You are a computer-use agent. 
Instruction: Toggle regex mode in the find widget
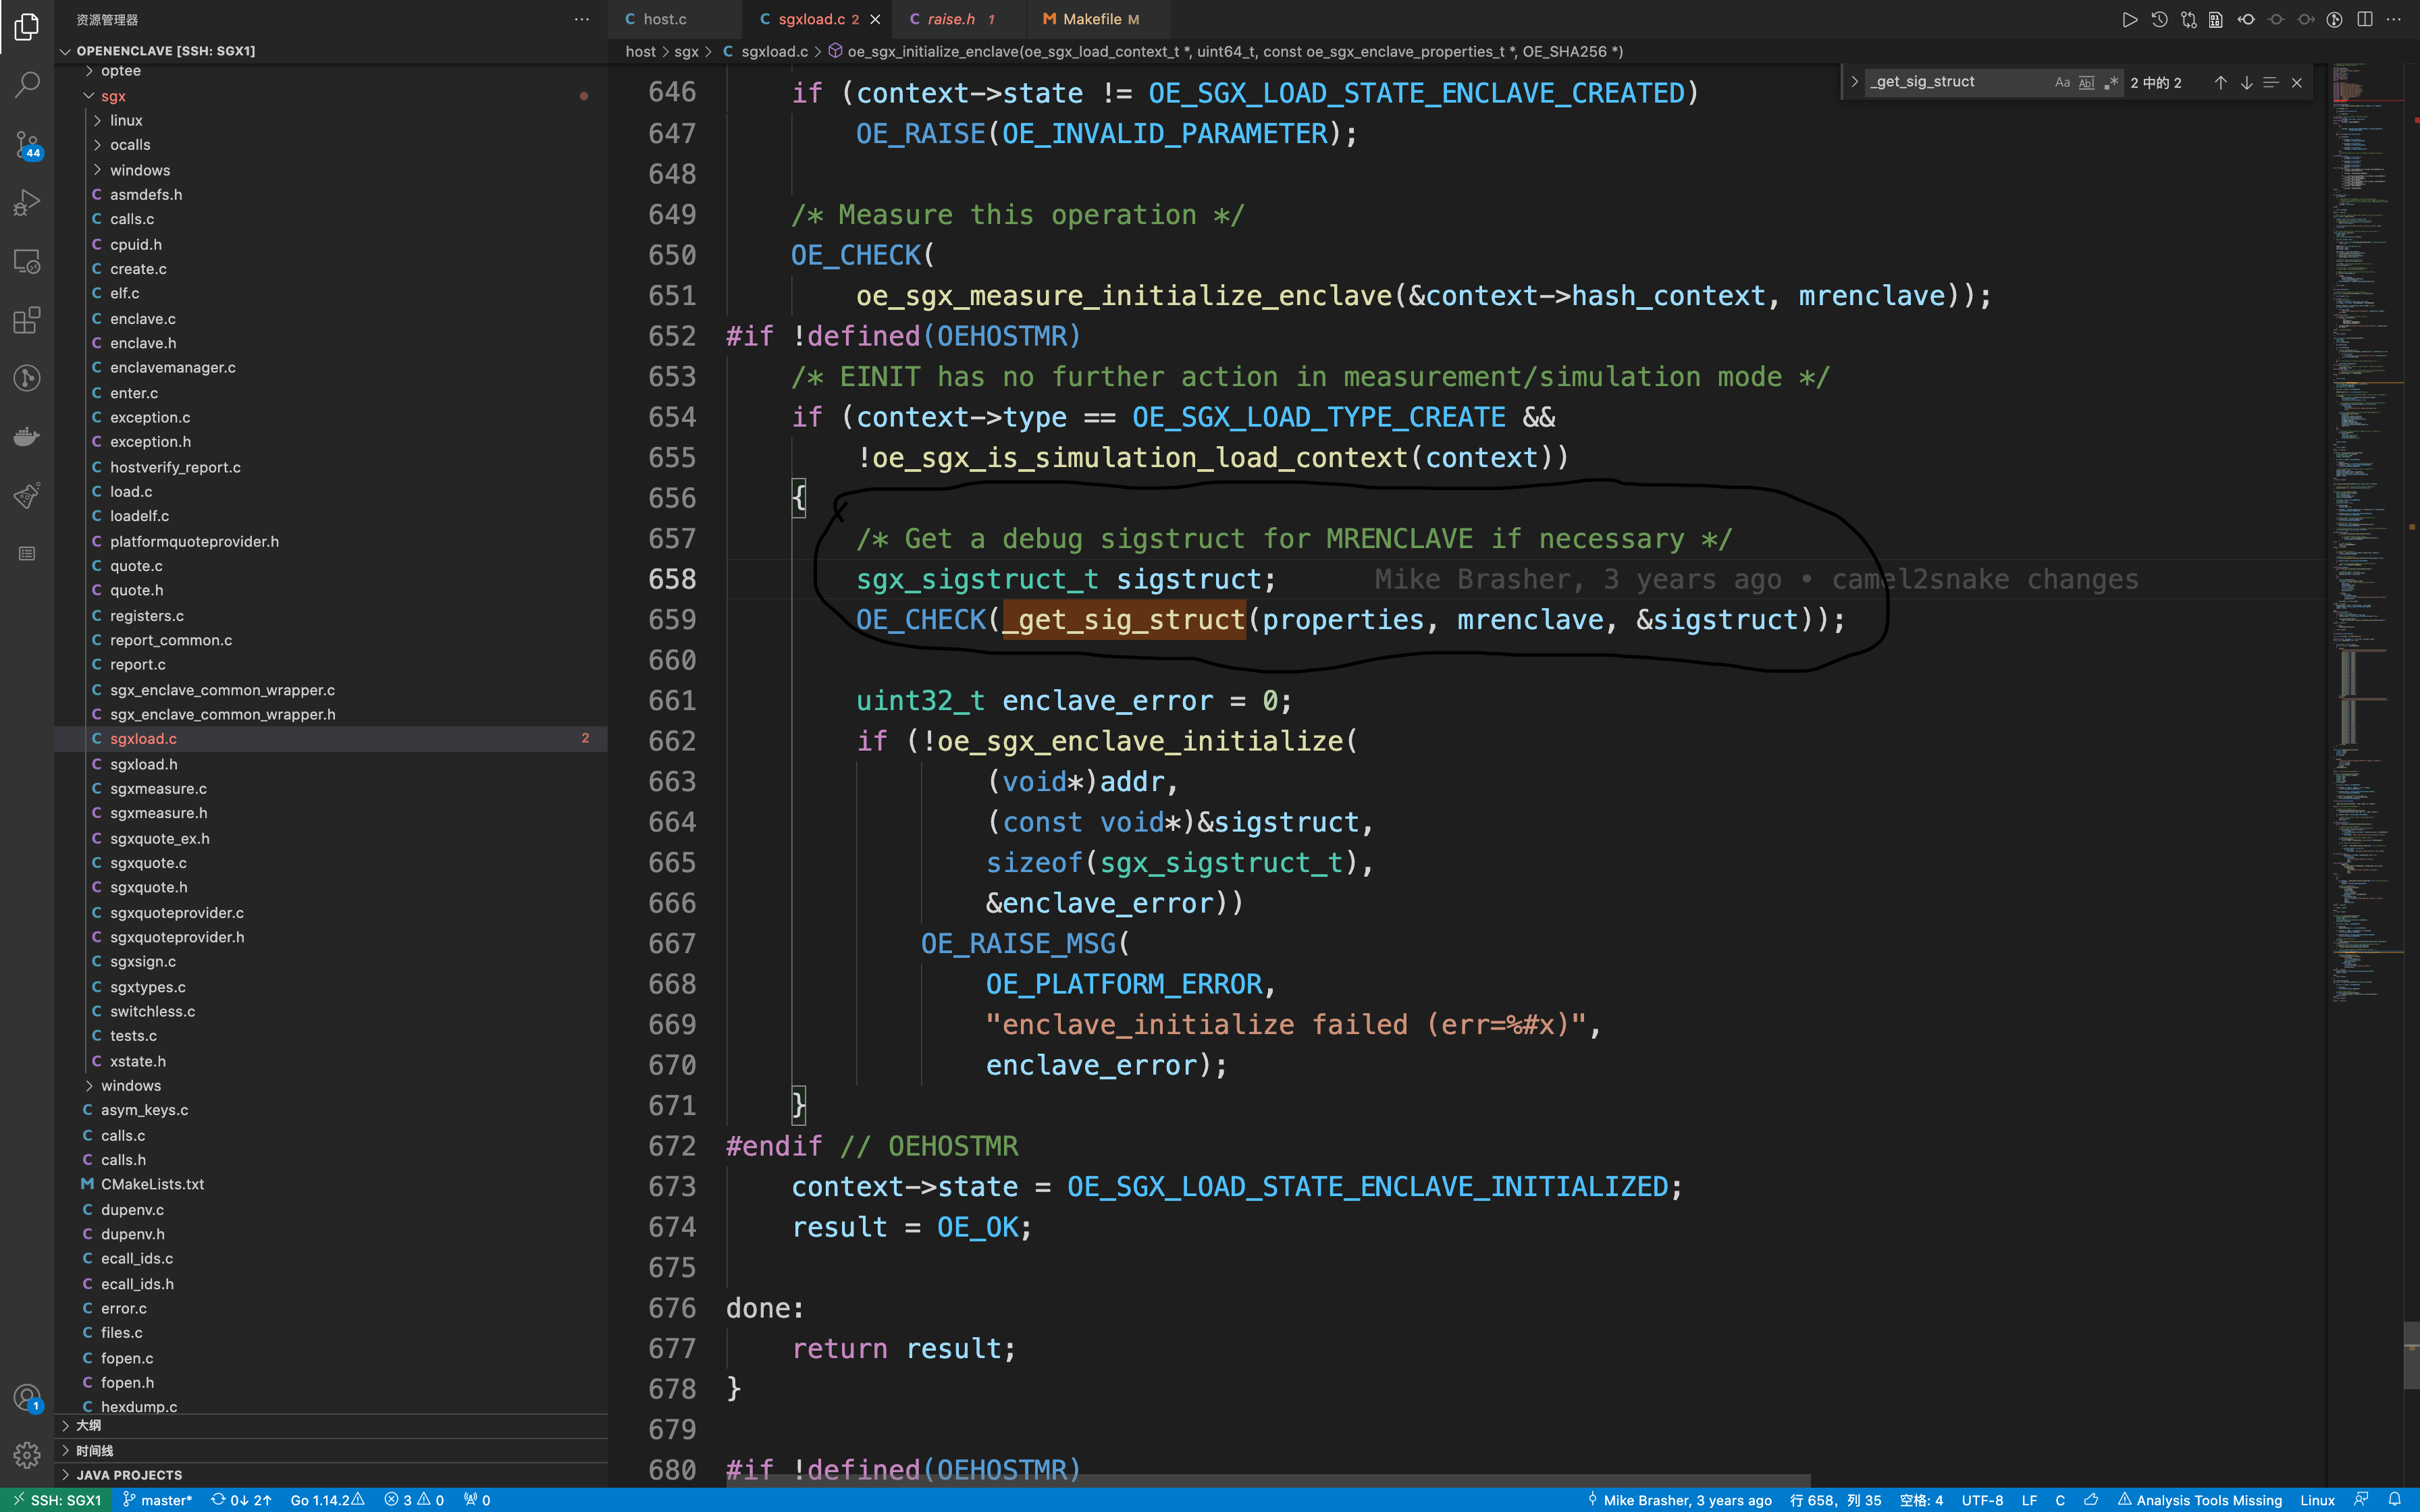2110,82
